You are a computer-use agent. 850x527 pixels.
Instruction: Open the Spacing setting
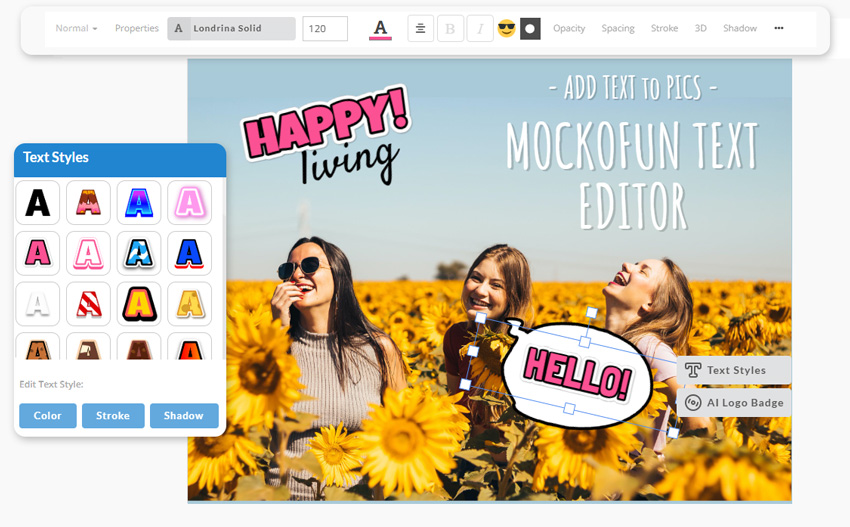pos(617,28)
